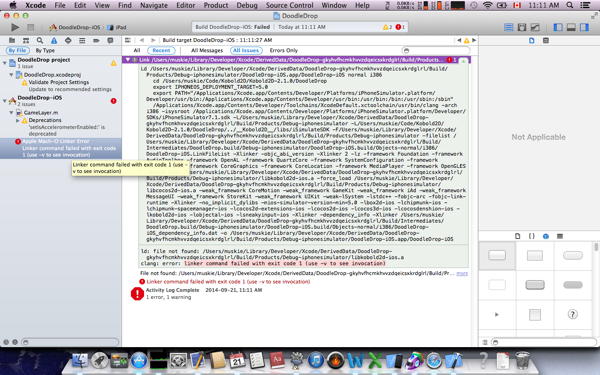Open the Editor menu

pos(186,5)
